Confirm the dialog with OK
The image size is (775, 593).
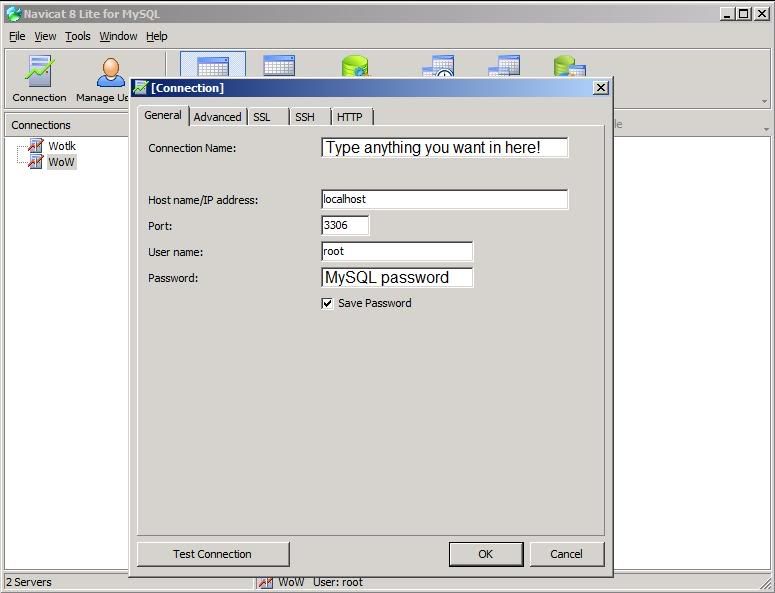coord(486,554)
